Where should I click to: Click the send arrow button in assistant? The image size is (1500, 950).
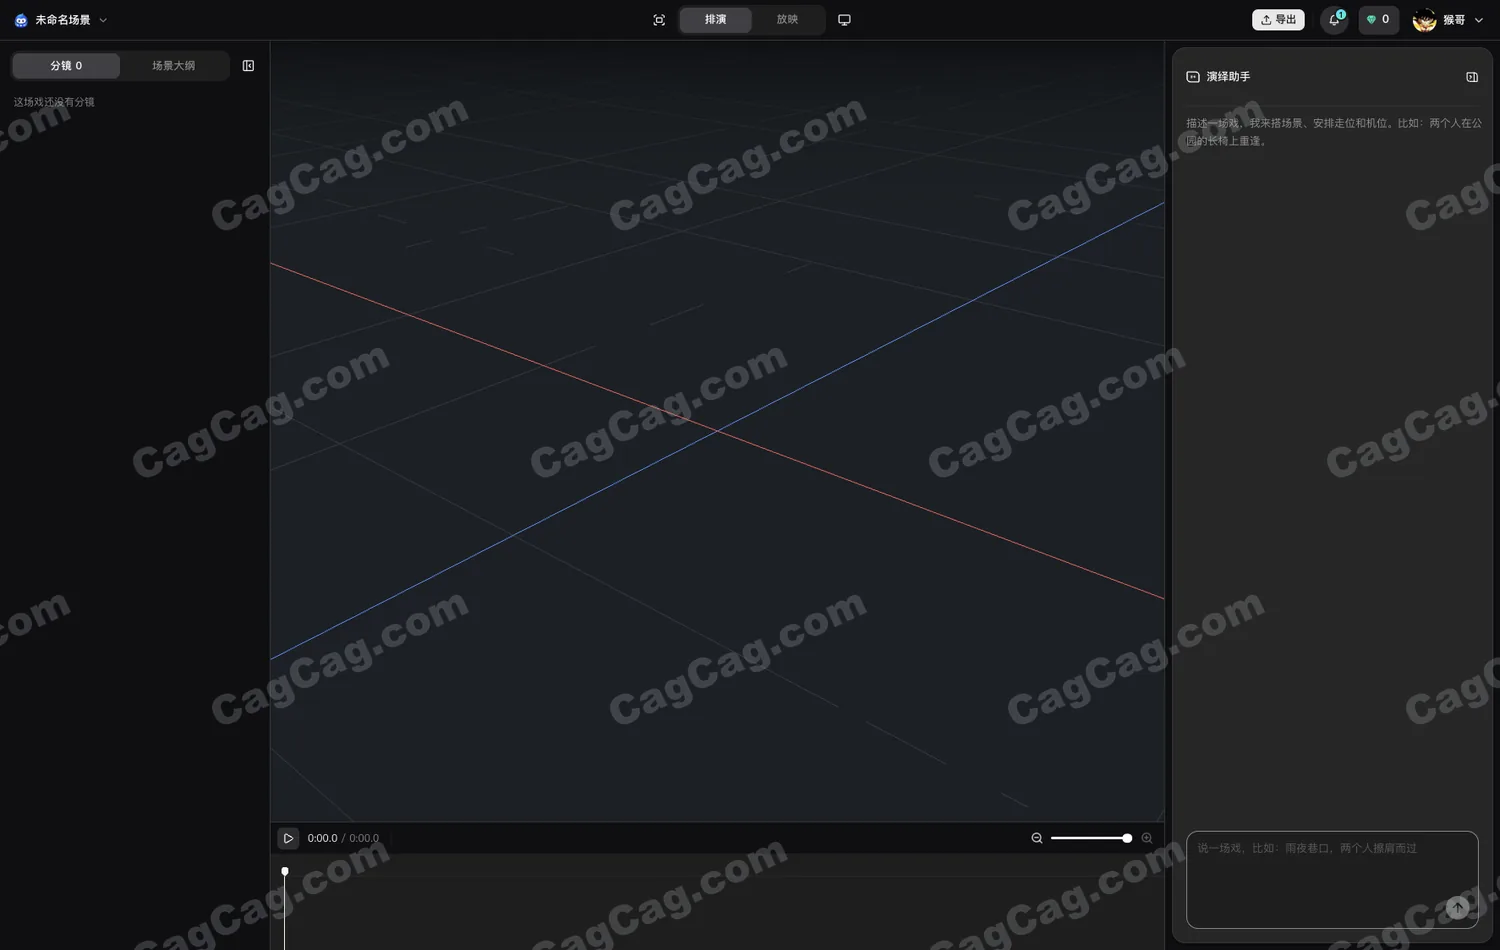(x=1458, y=908)
